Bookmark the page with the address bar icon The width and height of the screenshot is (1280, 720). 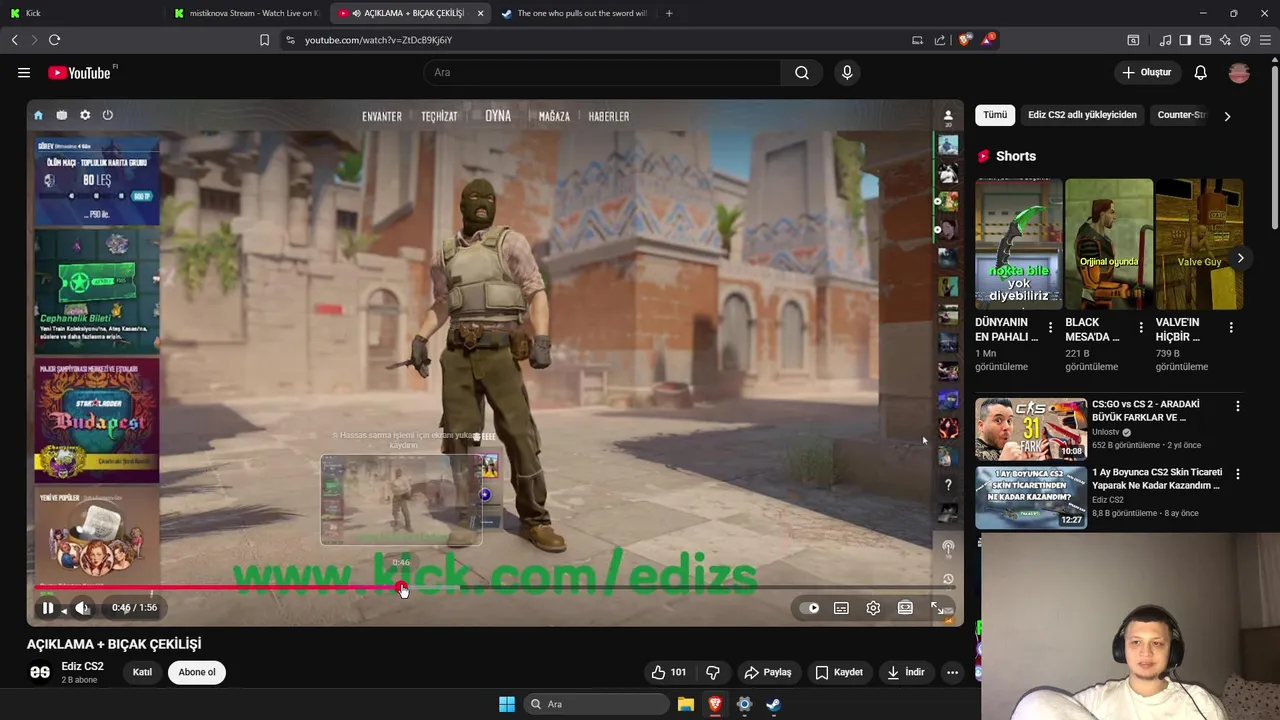264,40
